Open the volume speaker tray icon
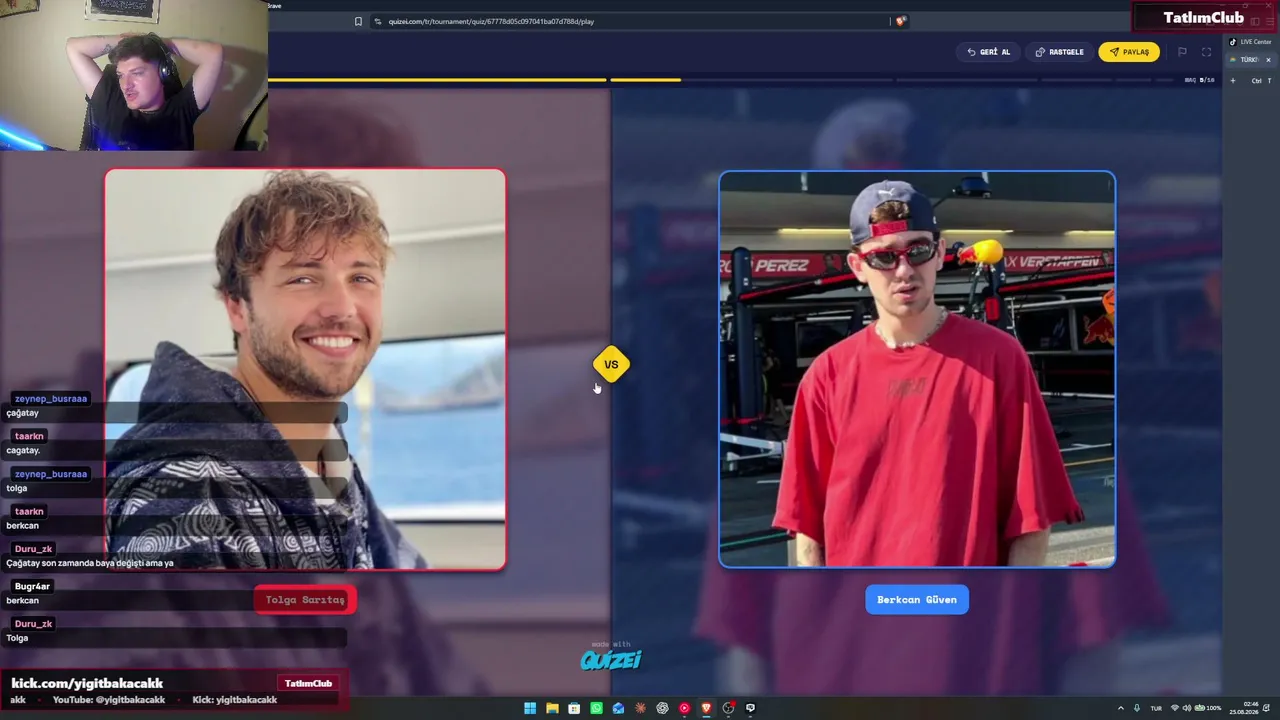Screen dimensions: 1280x720 point(1187,708)
